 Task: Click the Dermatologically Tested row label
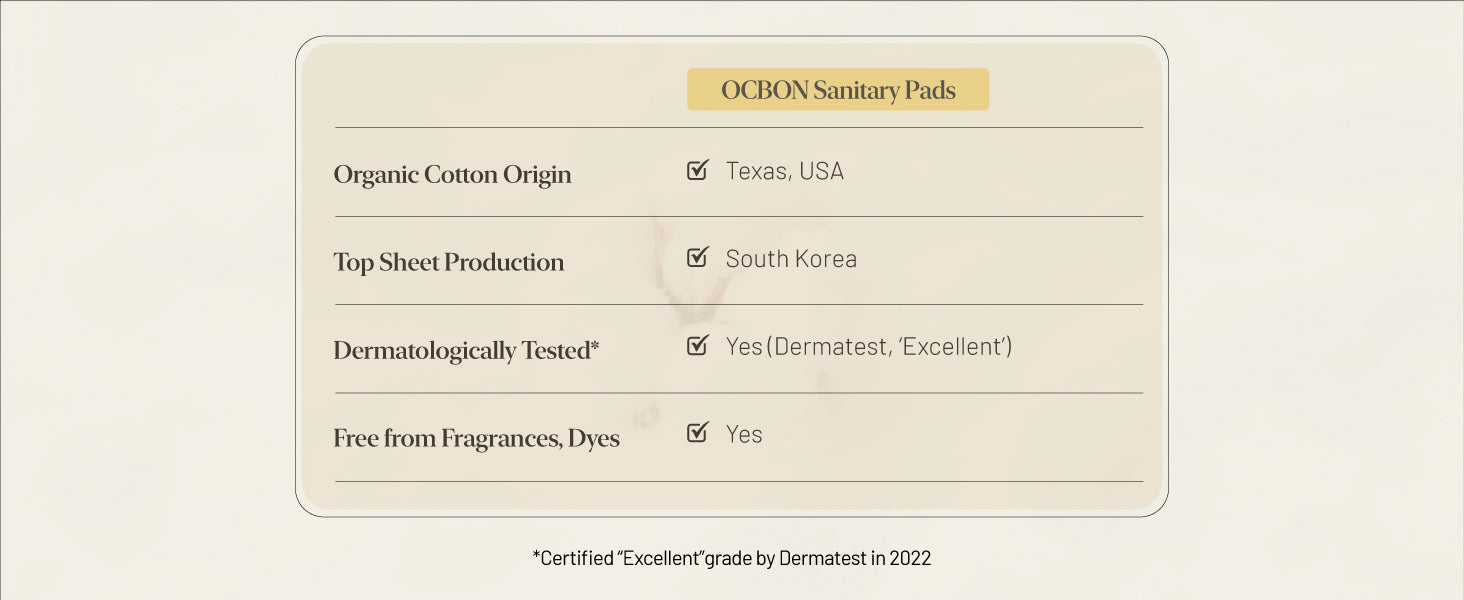click(460, 350)
